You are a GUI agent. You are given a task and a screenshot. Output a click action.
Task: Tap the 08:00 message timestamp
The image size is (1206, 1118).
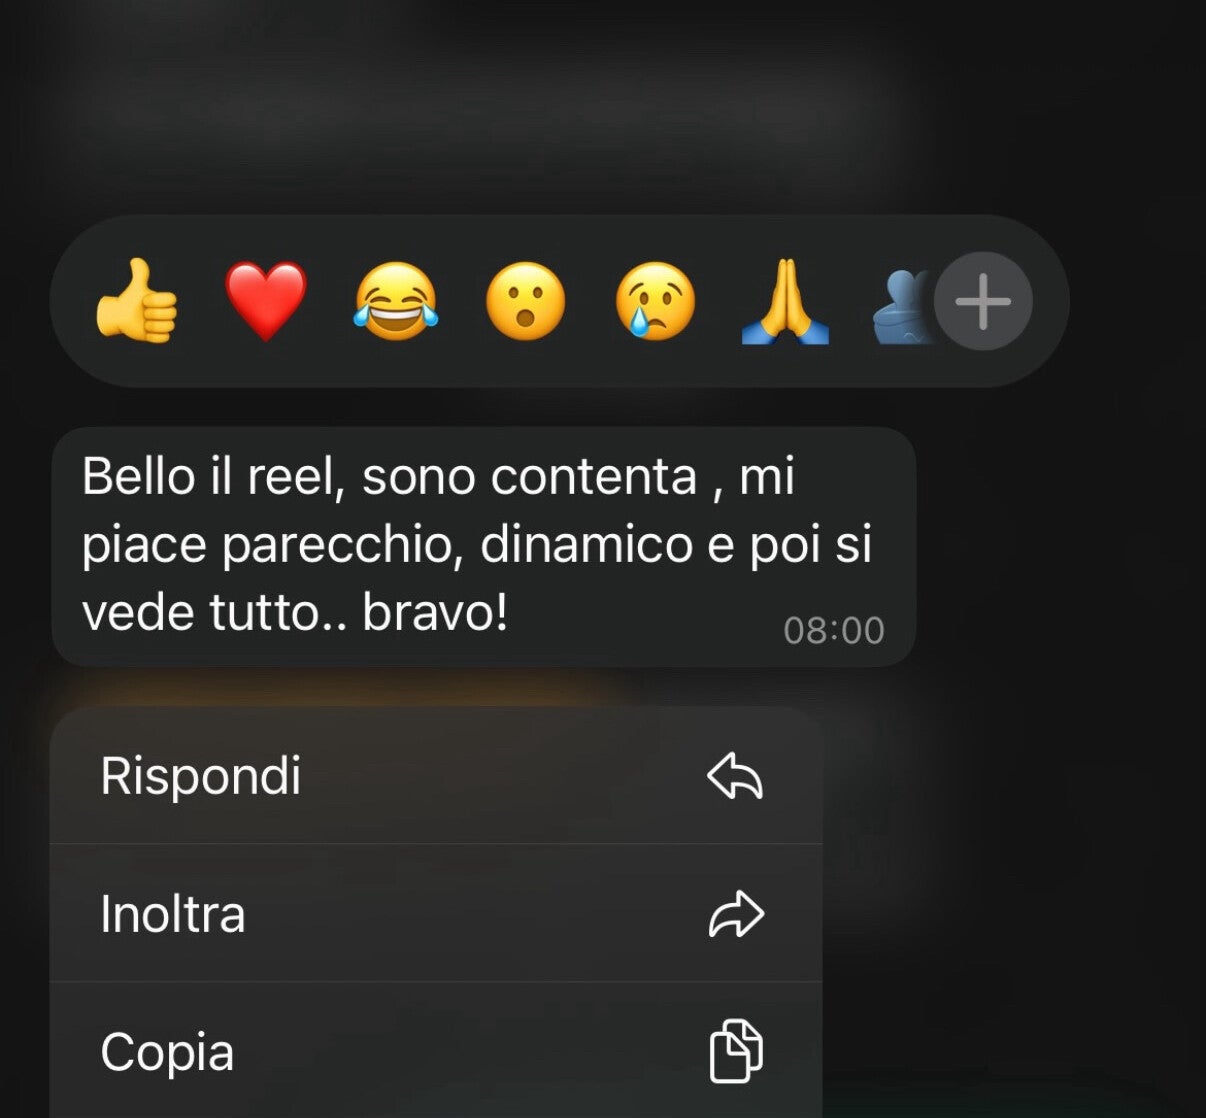(x=834, y=630)
